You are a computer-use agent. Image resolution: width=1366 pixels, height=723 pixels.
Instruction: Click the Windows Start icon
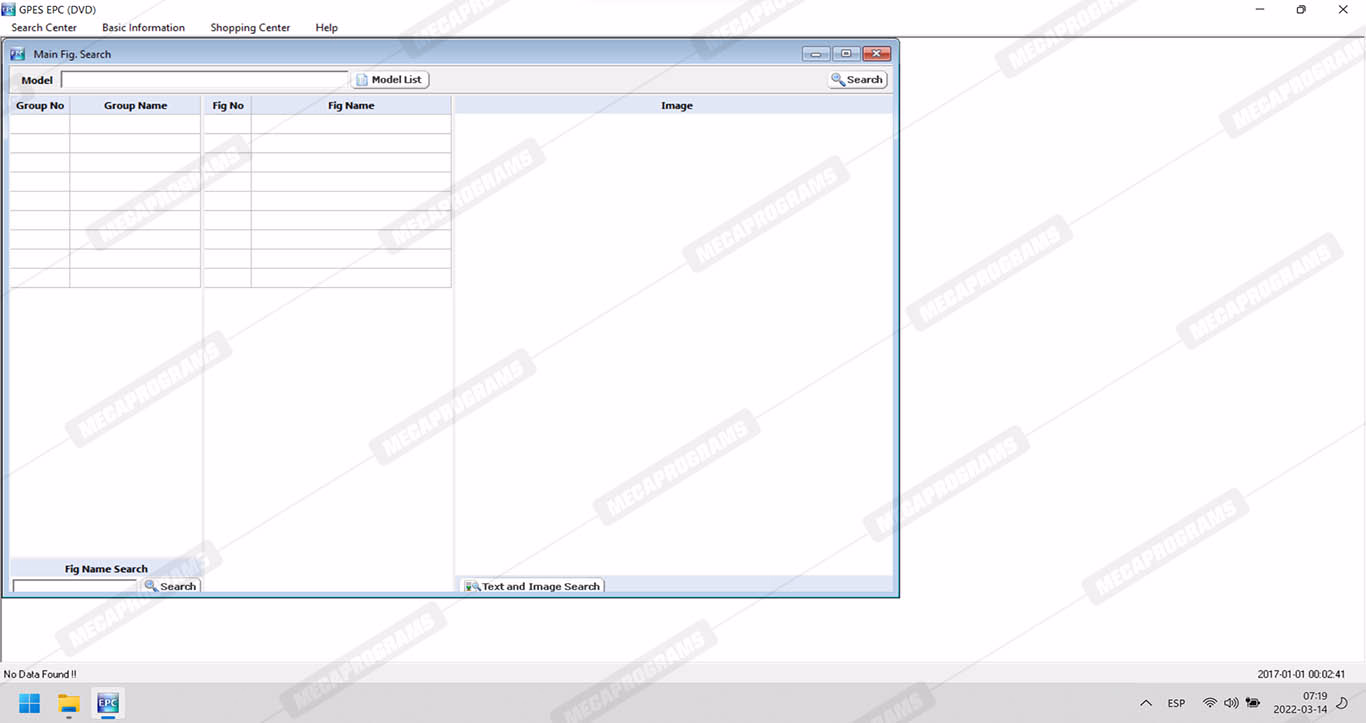click(x=30, y=704)
